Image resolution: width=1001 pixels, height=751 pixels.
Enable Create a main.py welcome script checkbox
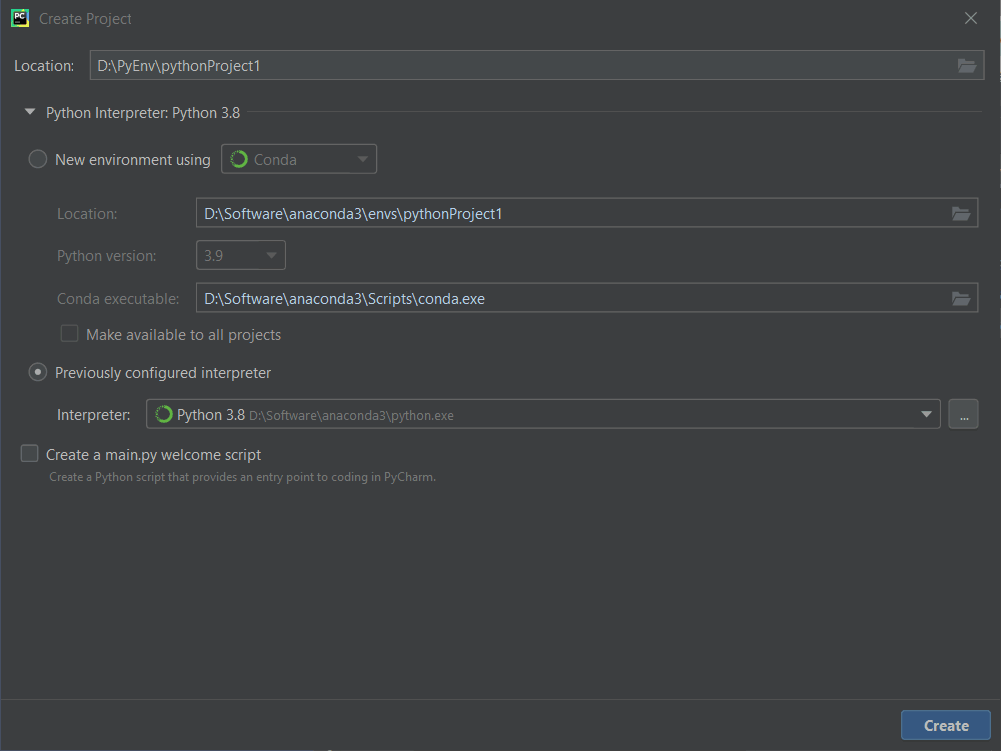click(x=29, y=453)
